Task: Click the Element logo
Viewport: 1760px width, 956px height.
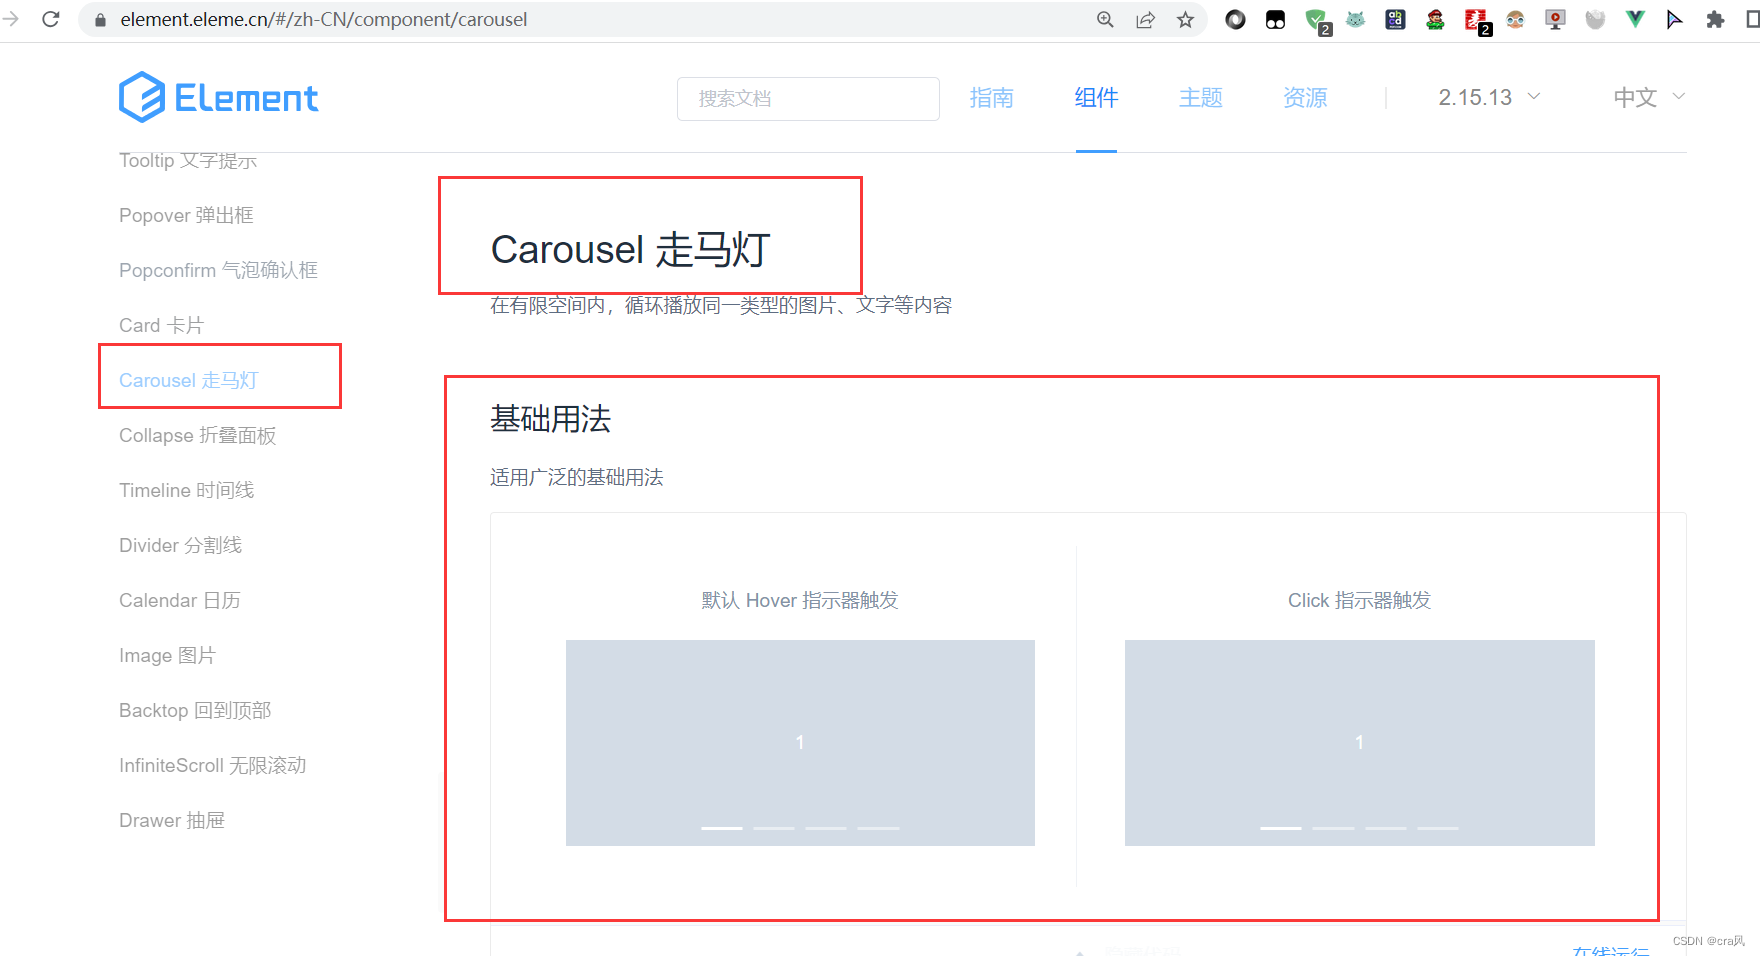Action: 218,96
